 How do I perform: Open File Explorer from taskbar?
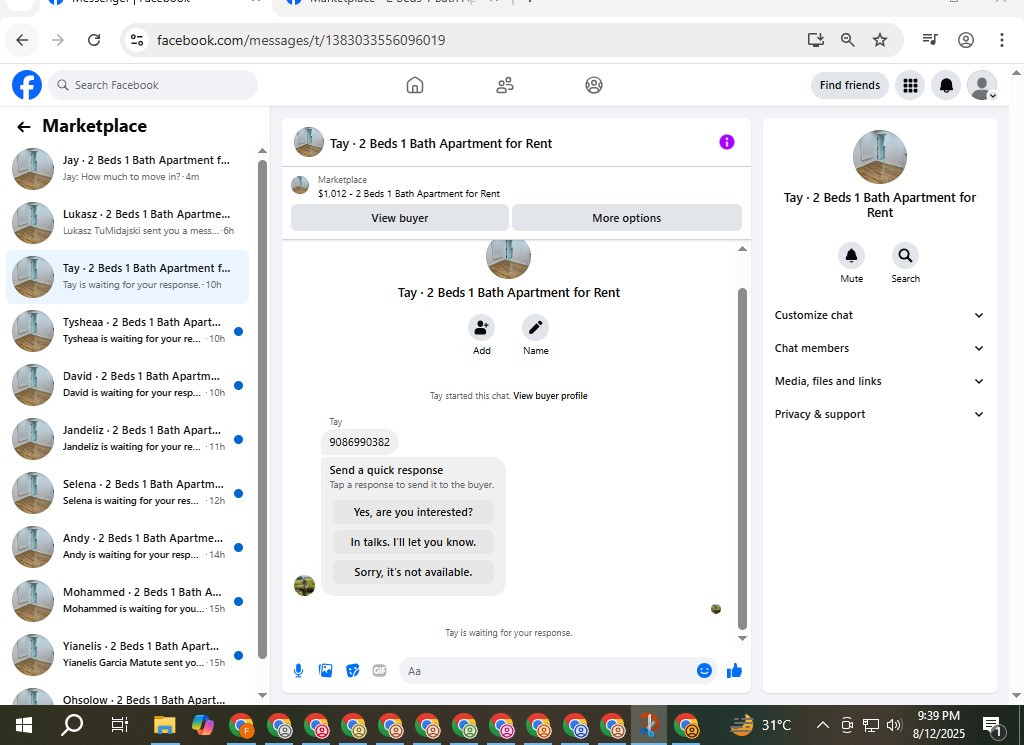tap(165, 725)
